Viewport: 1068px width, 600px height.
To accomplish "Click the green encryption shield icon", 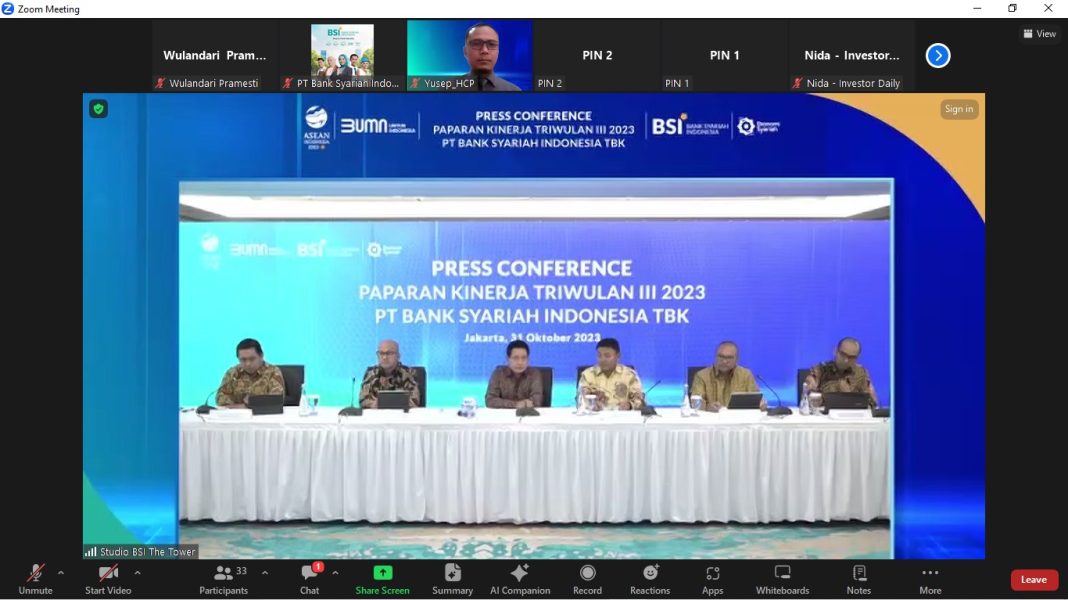I will pyautogui.click(x=99, y=109).
